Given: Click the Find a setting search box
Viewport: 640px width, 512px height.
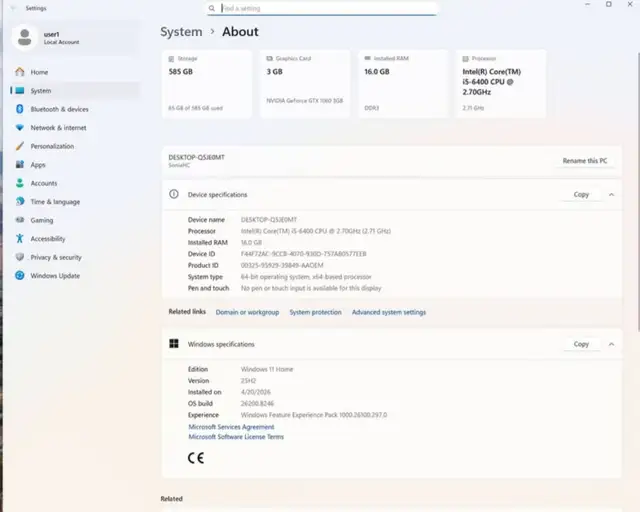Looking at the screenshot, I should pos(322,8).
